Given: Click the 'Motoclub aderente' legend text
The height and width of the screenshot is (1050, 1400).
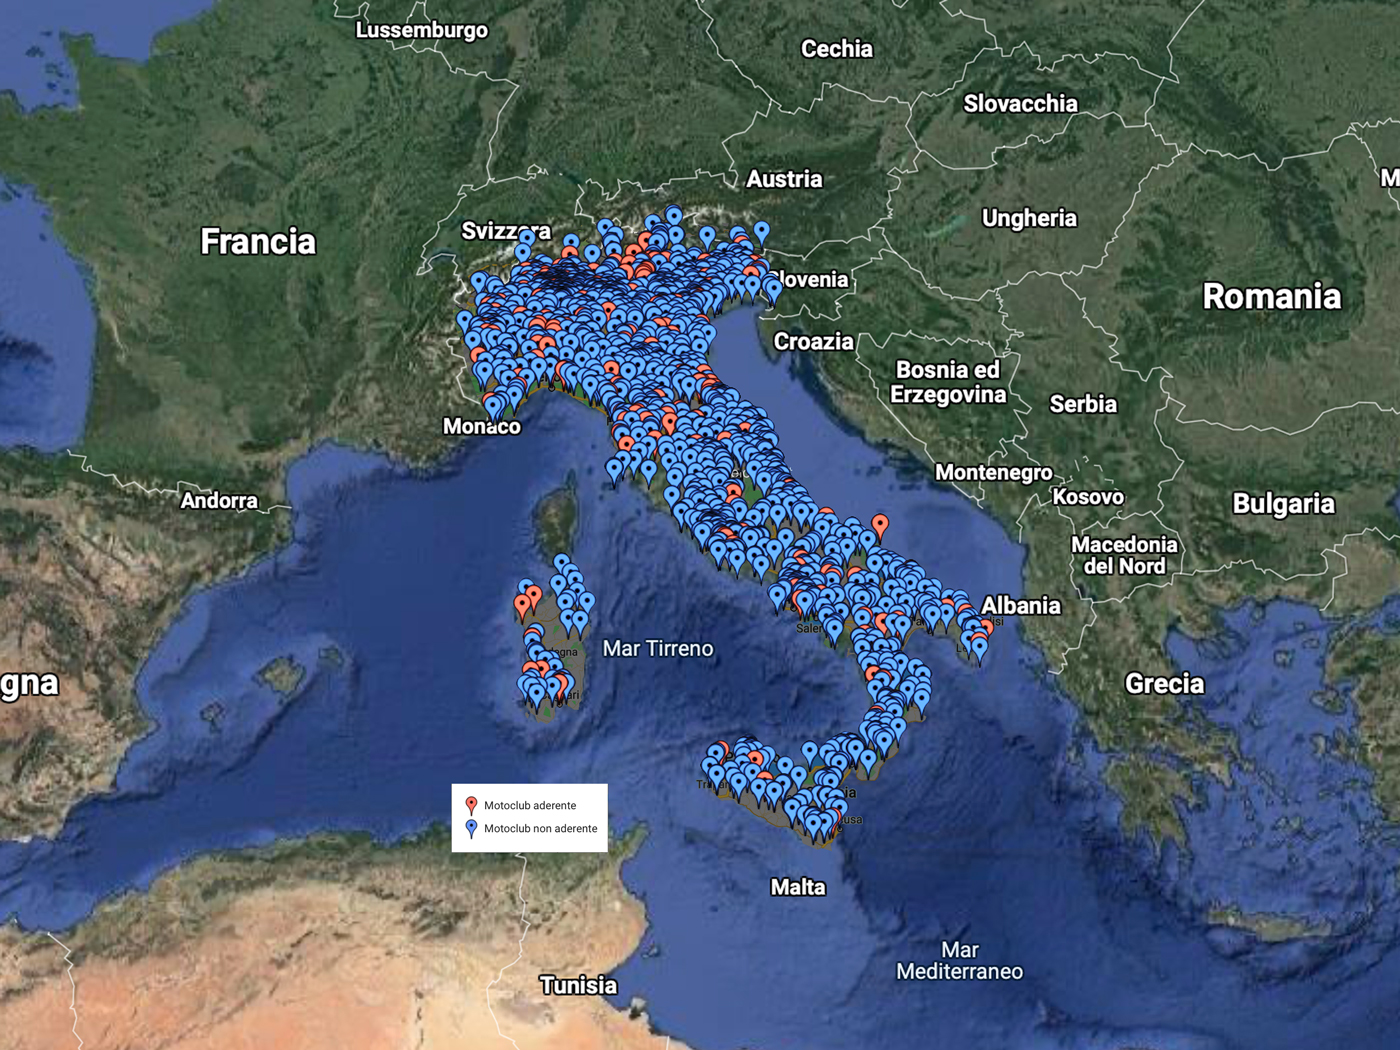Looking at the screenshot, I should [x=530, y=806].
